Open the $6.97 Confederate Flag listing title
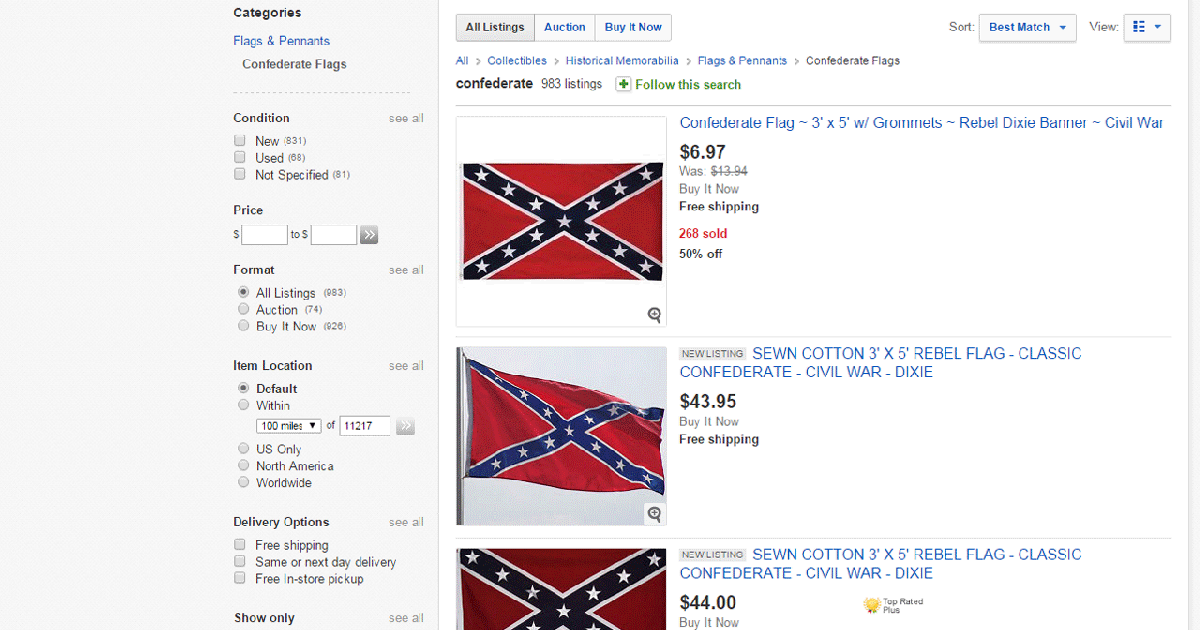The image size is (1200, 630). tap(920, 123)
